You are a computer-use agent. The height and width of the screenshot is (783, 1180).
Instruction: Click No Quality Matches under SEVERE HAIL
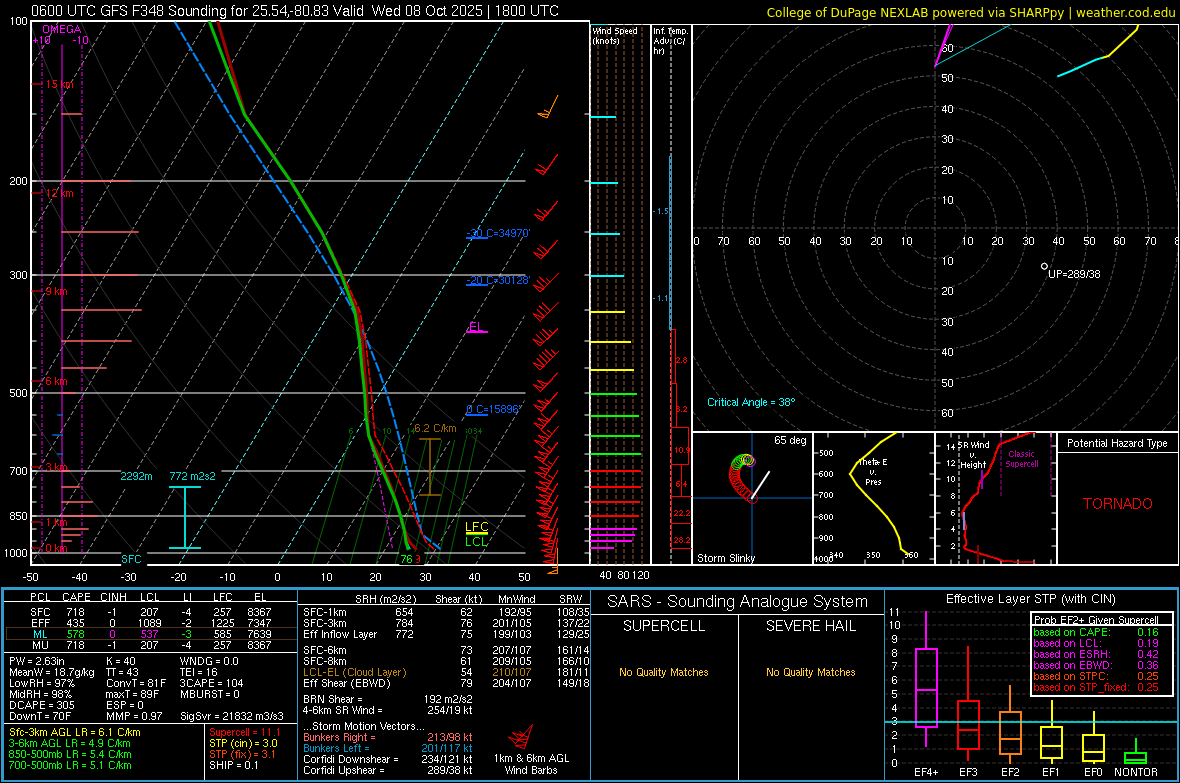coord(810,672)
